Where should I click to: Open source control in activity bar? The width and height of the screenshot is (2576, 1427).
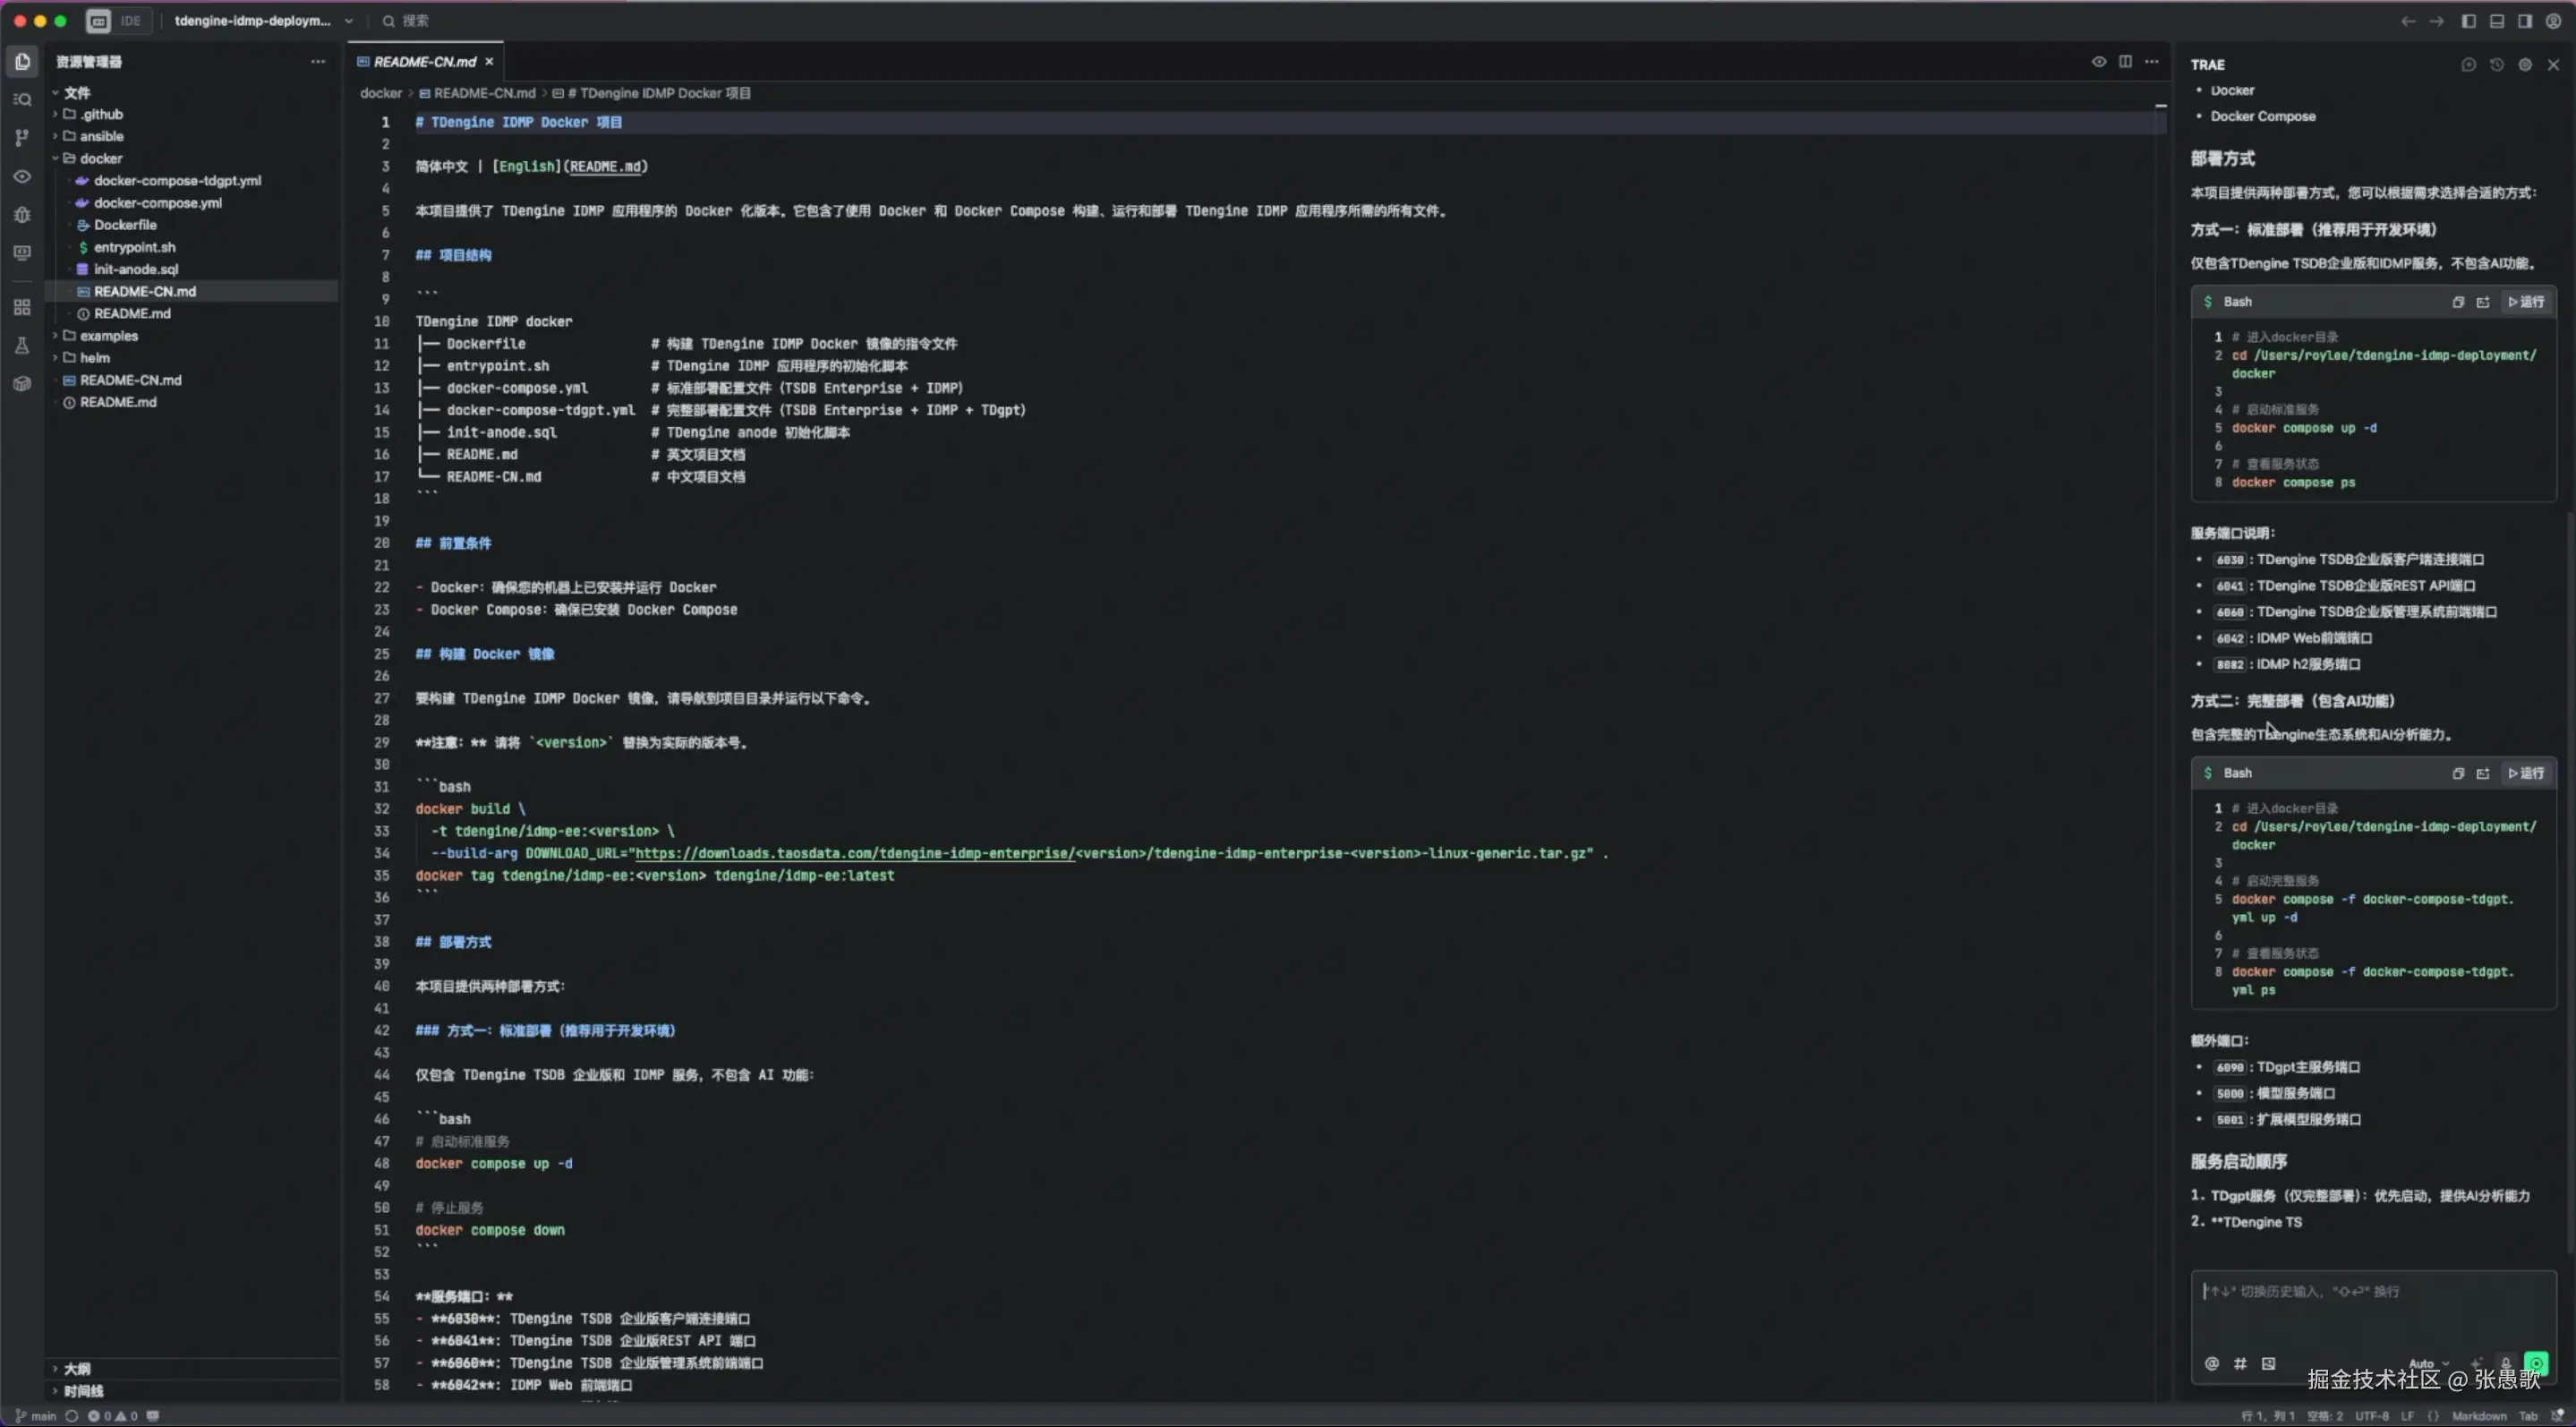click(x=22, y=138)
